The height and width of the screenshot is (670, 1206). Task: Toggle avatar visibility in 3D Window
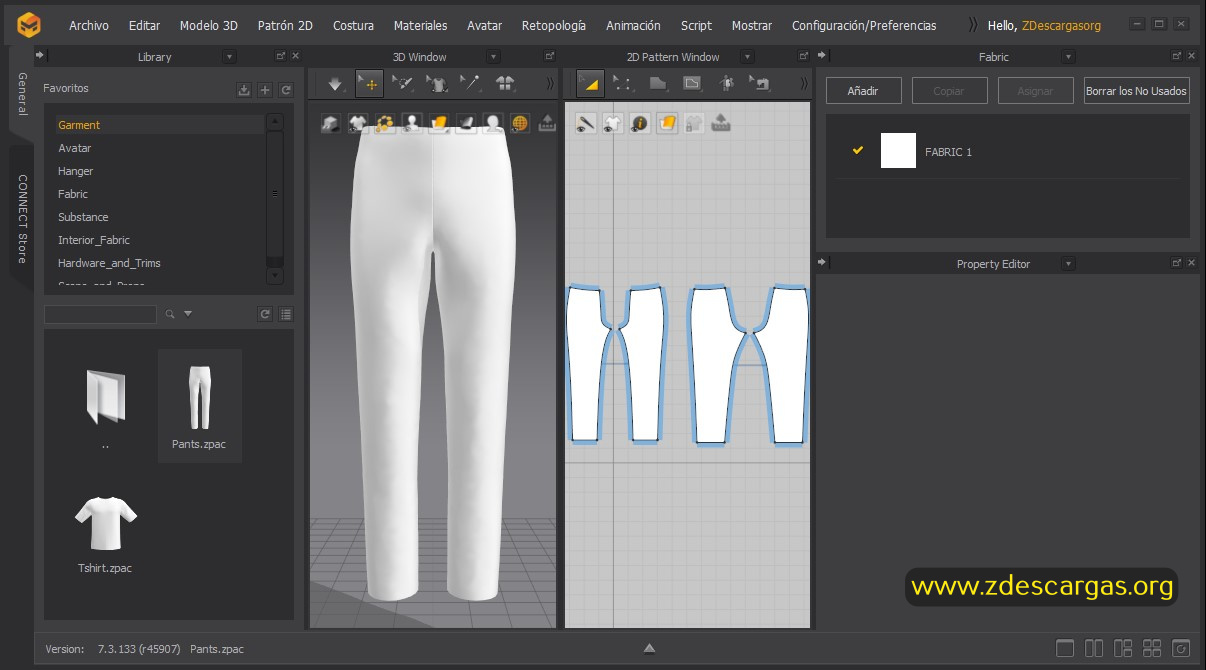(412, 124)
